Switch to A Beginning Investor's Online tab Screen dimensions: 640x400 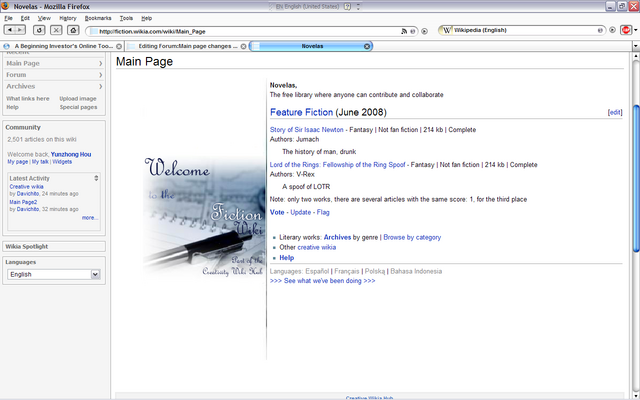coord(62,46)
